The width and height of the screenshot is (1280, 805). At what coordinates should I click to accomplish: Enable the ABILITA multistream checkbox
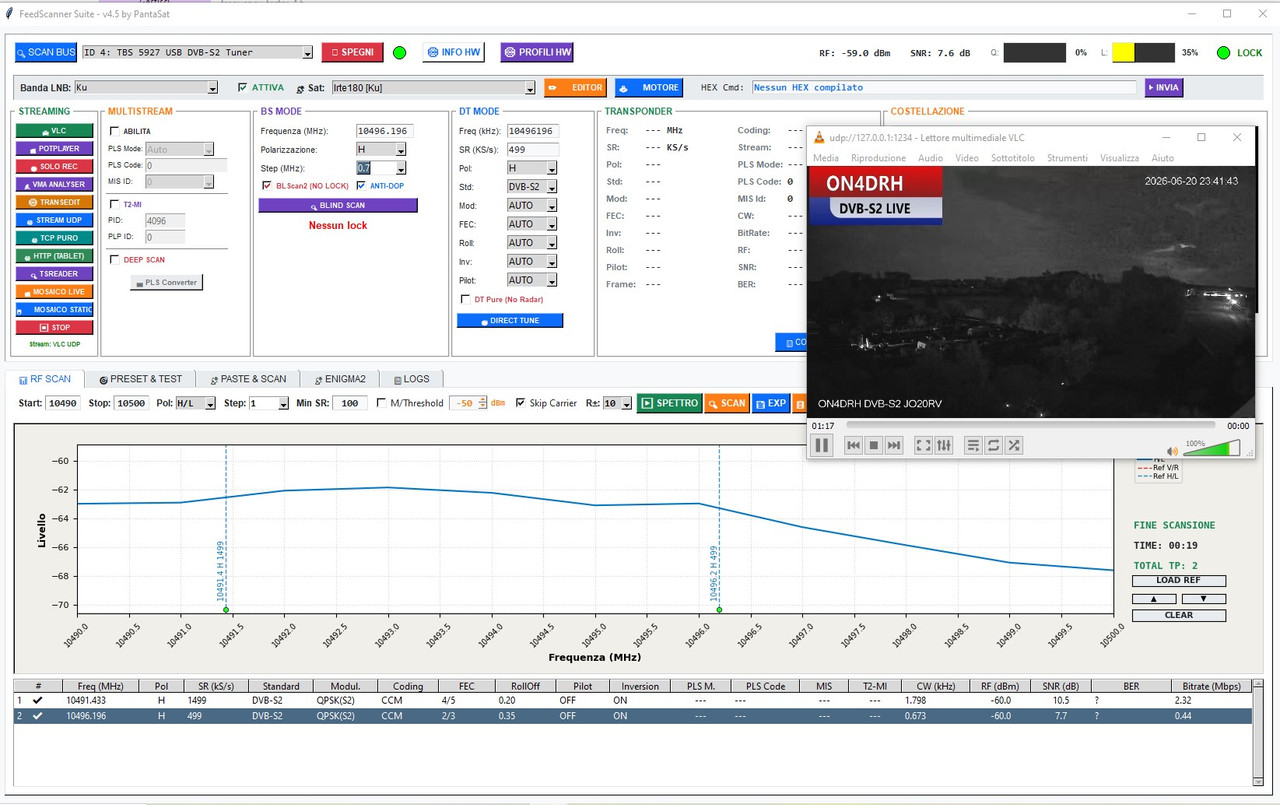(114, 131)
